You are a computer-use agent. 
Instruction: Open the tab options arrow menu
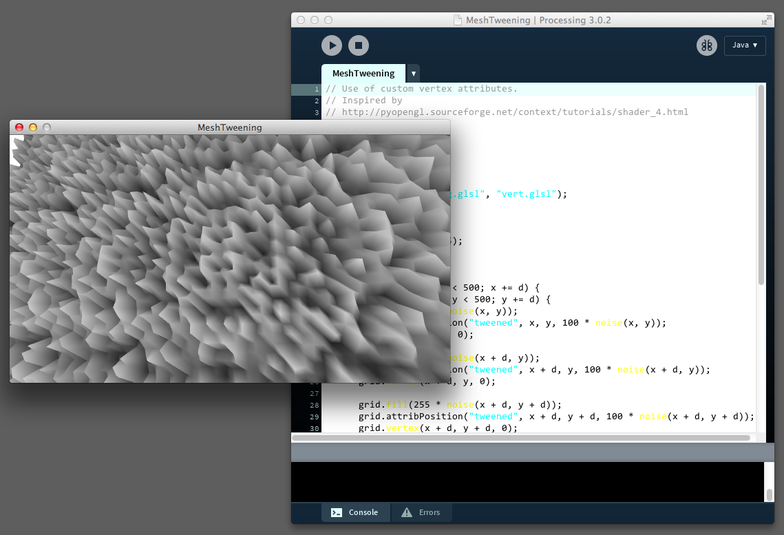413,73
